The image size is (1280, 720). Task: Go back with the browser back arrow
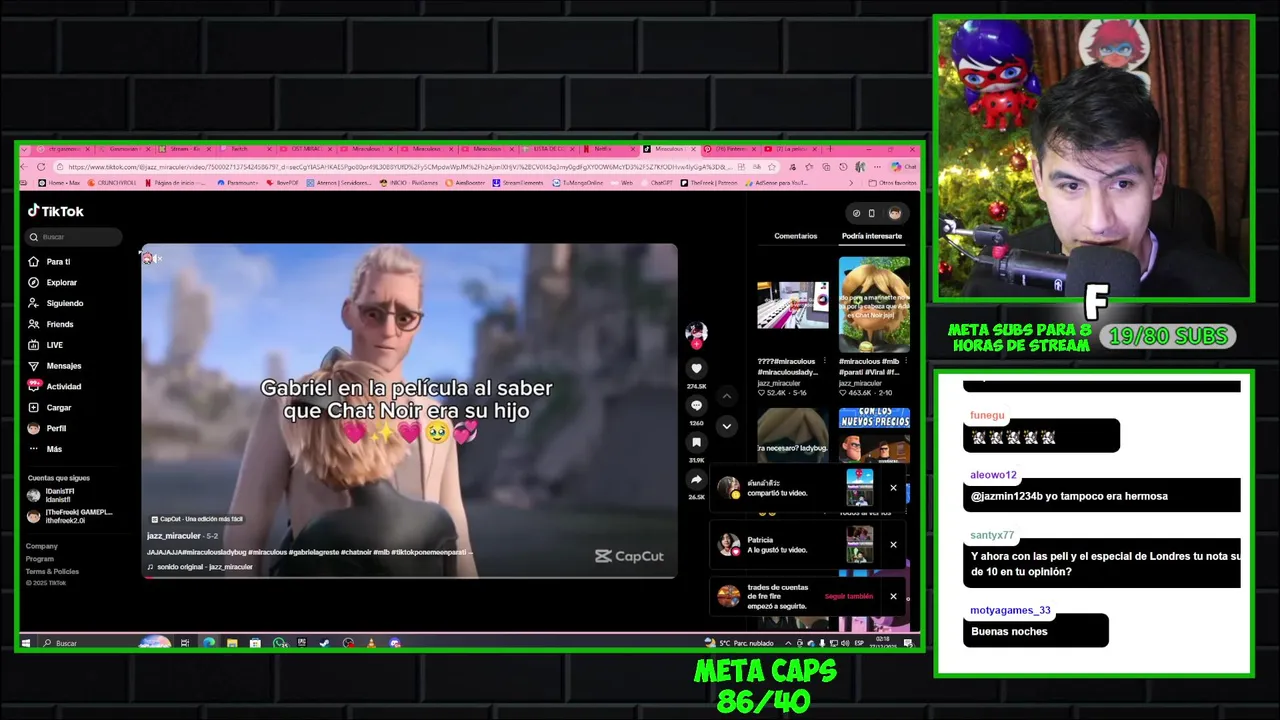26,167
